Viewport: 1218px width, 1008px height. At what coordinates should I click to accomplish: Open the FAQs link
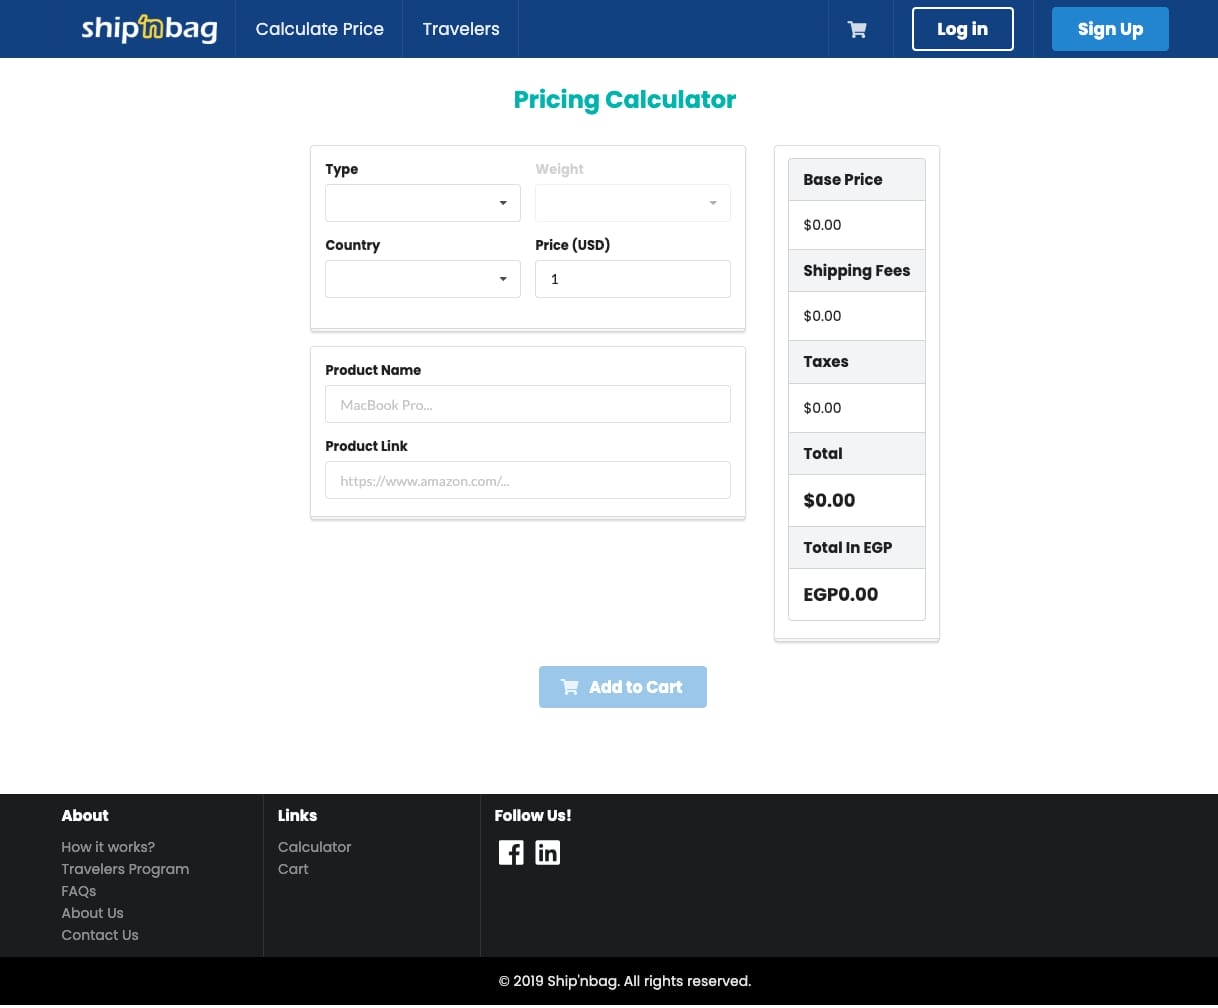click(x=79, y=891)
